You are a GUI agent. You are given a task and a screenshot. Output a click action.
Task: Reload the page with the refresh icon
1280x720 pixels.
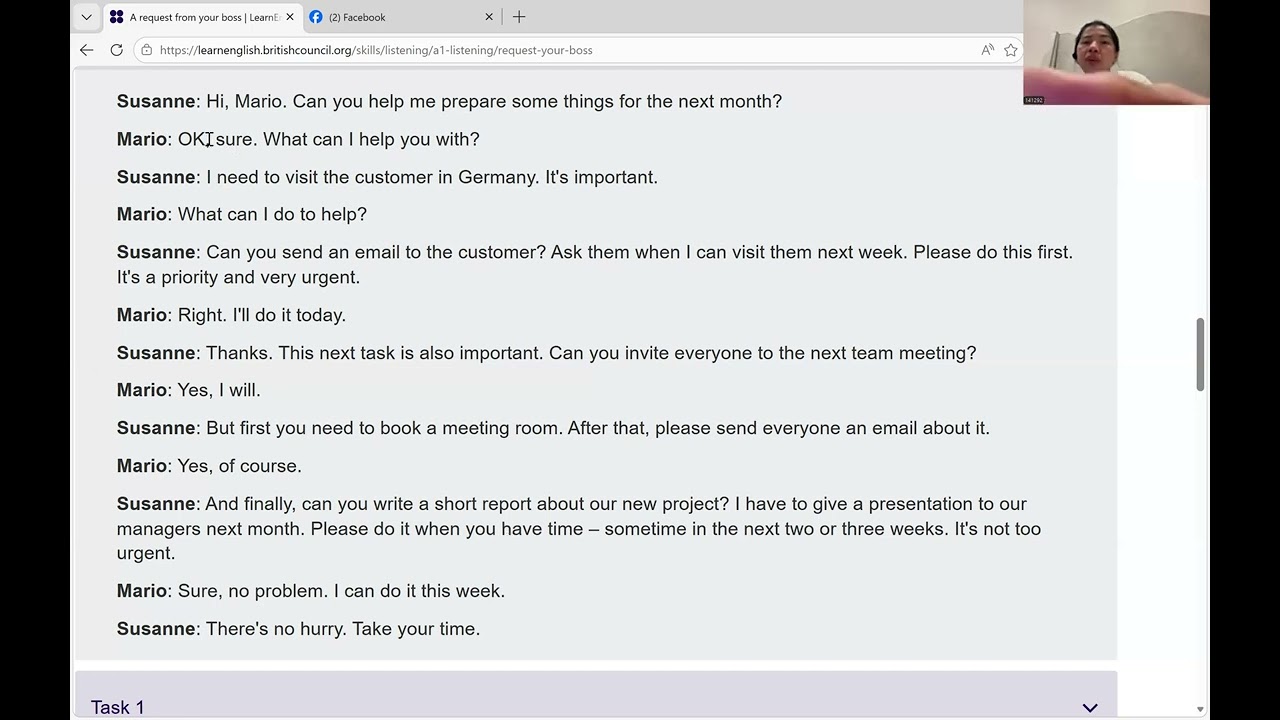pyautogui.click(x=117, y=50)
